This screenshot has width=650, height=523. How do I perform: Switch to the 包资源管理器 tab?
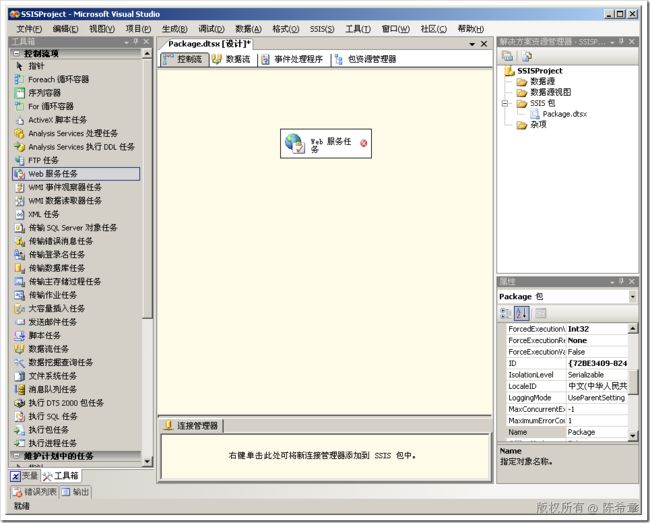[366, 59]
